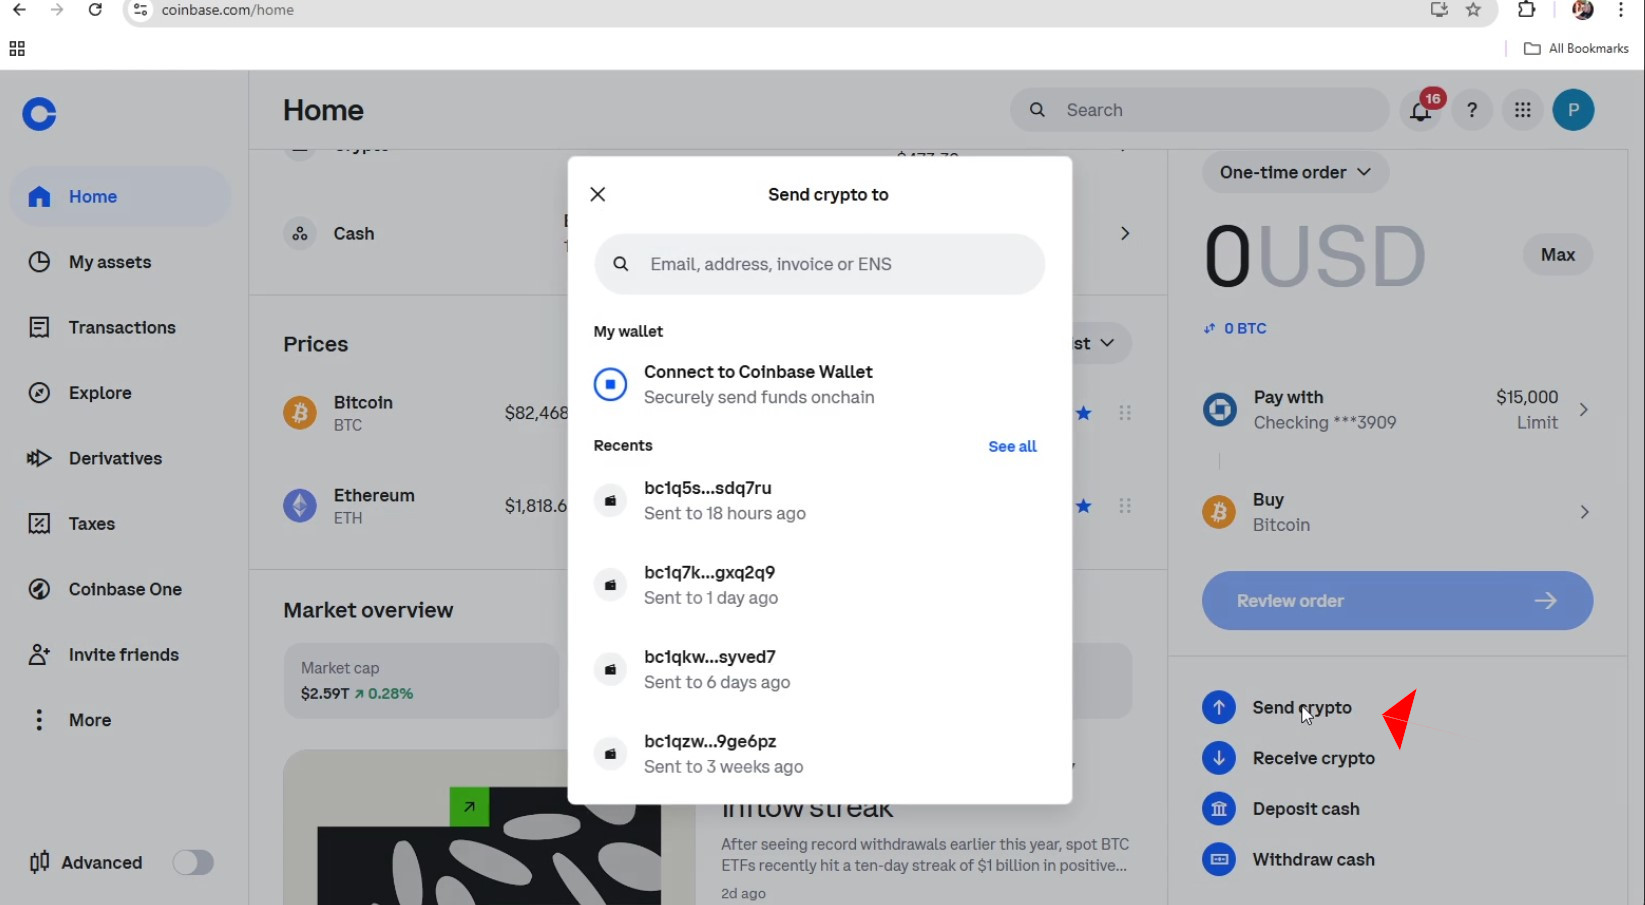This screenshot has width=1645, height=905.
Task: Close the Send crypto to dialog
Action: (598, 194)
